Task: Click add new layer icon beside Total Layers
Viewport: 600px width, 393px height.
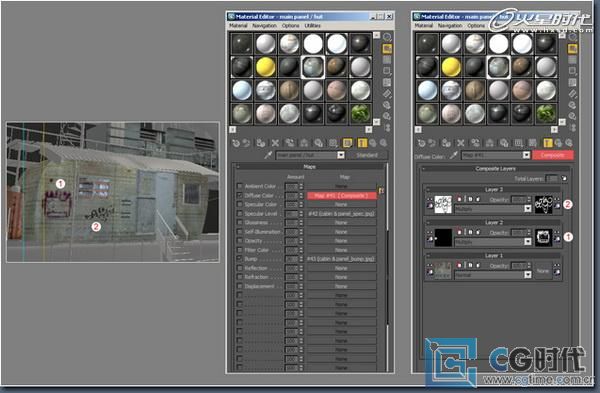Action: coord(564,178)
